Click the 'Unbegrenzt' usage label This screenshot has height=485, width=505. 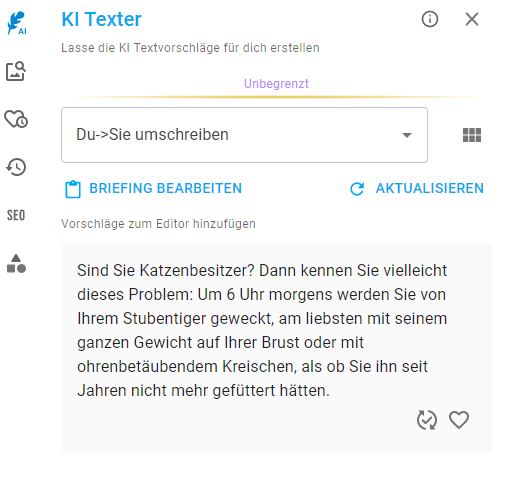(x=276, y=84)
